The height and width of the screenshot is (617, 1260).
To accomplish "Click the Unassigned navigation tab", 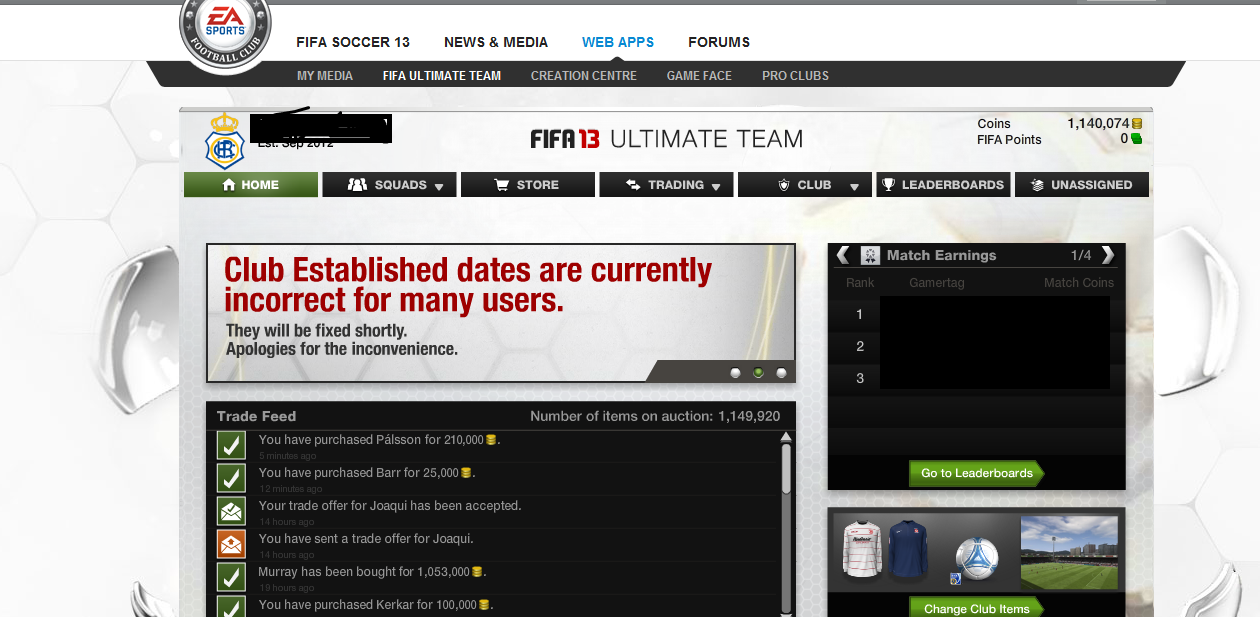I will point(1082,185).
